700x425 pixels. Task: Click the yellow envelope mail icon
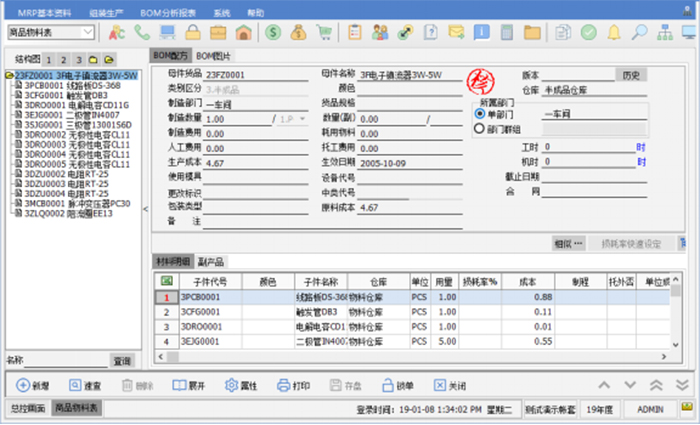456,32
